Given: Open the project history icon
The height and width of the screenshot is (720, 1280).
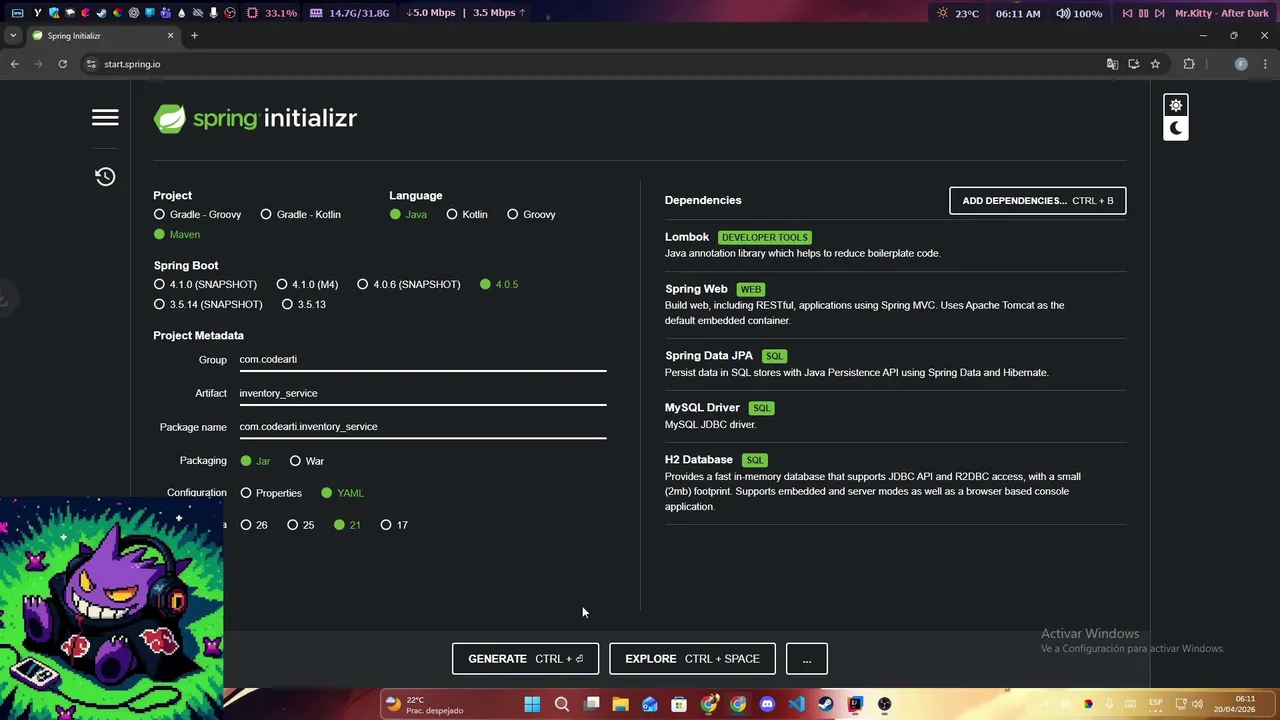Looking at the screenshot, I should tap(105, 177).
